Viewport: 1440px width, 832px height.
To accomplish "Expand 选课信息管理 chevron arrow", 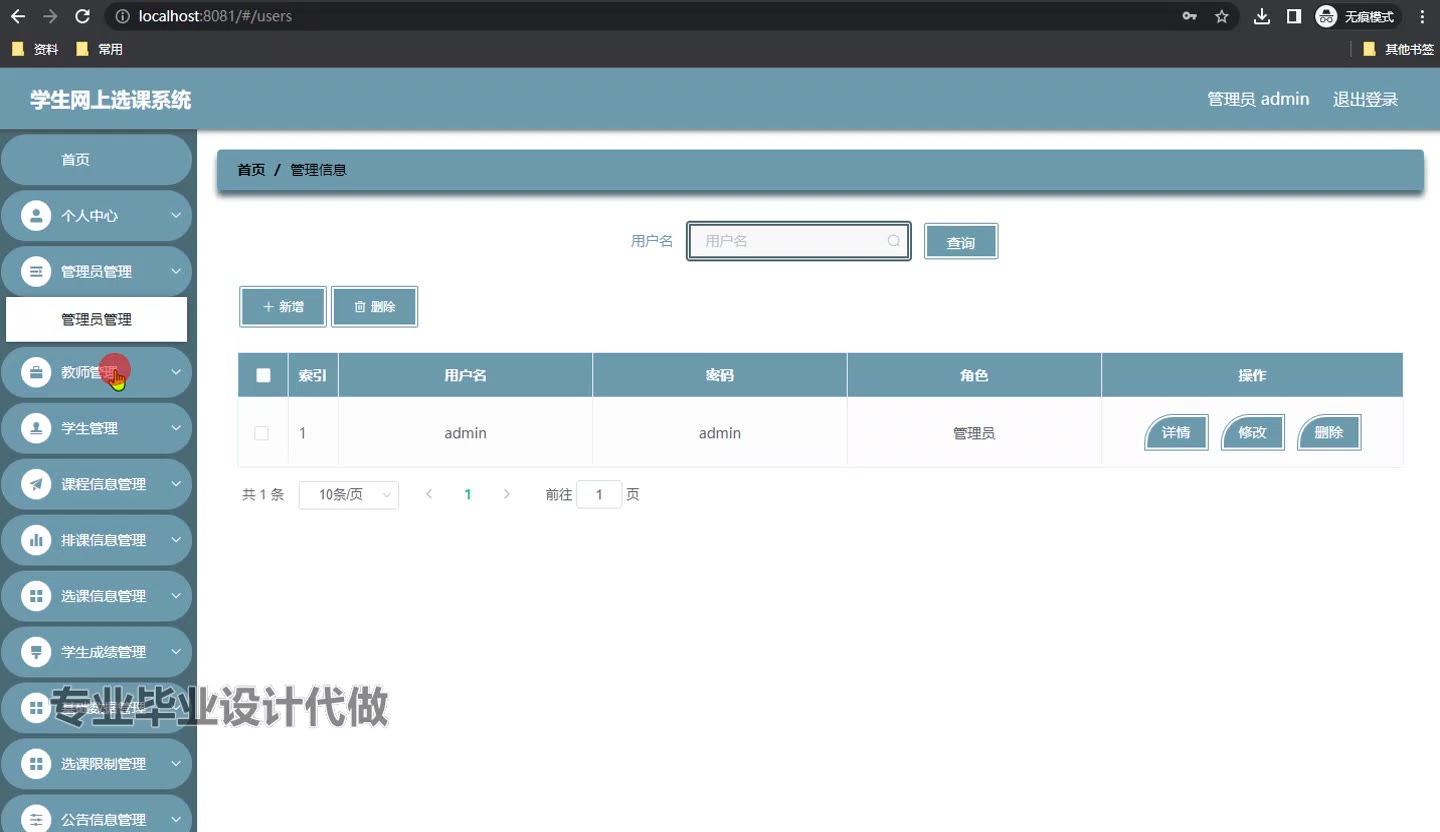I will coord(176,596).
